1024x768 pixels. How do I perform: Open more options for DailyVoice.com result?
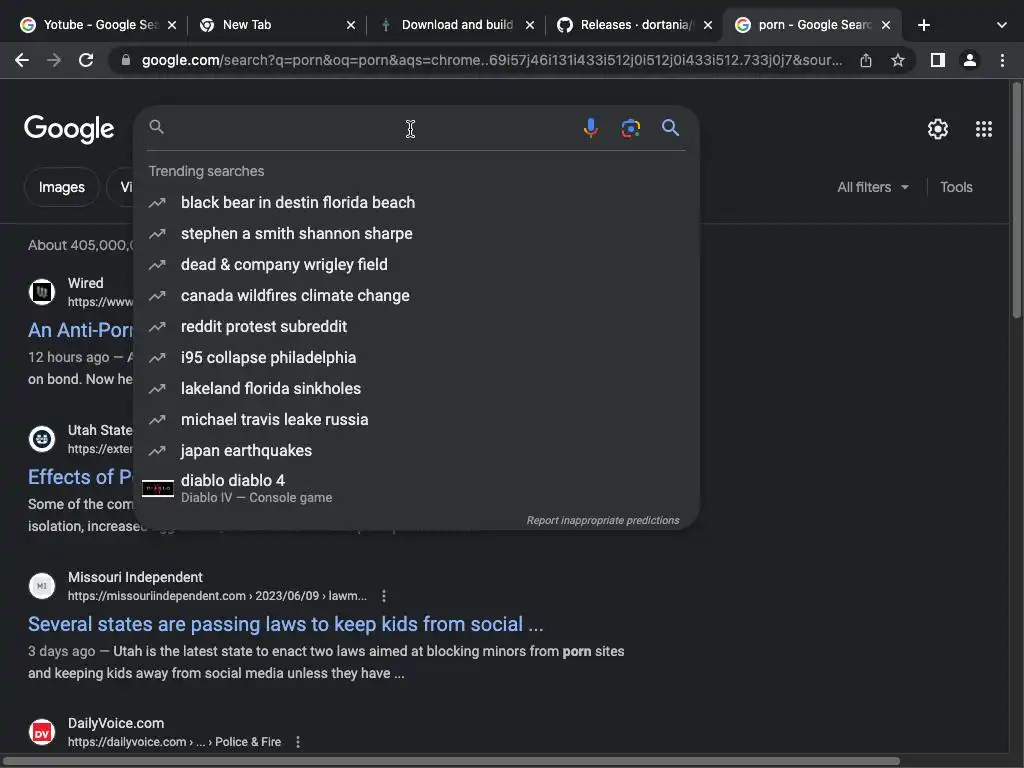(298, 742)
